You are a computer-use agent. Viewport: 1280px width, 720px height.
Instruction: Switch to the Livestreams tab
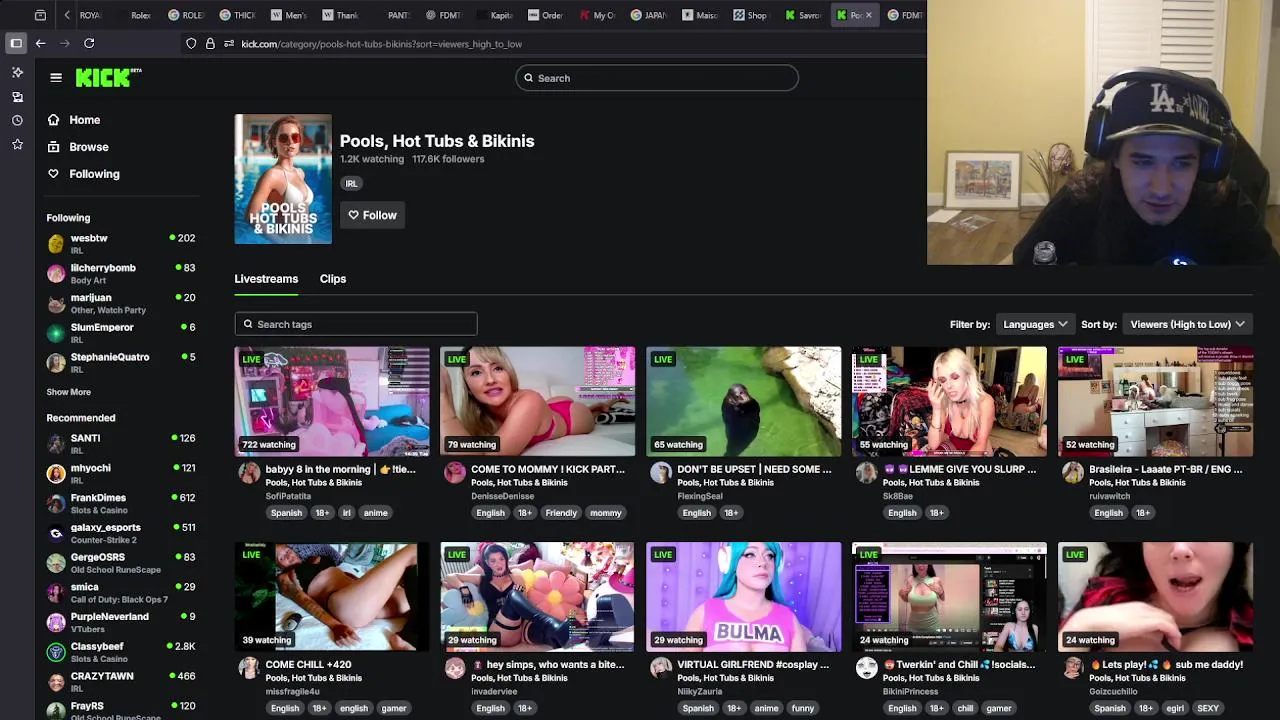click(266, 279)
